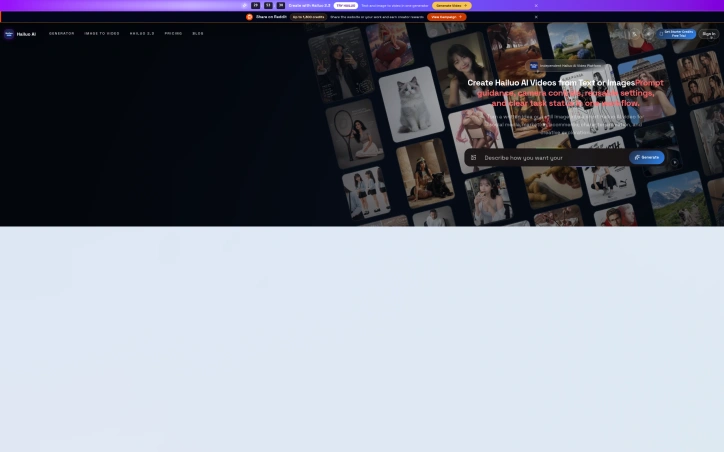Image resolution: width=724 pixels, height=452 pixels.
Task: Click the sparkle icon in purple banner
Action: pyautogui.click(x=244, y=6)
